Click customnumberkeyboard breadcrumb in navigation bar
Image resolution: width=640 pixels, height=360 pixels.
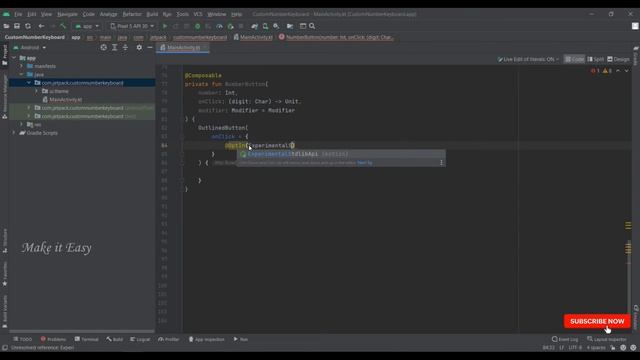click(200, 37)
